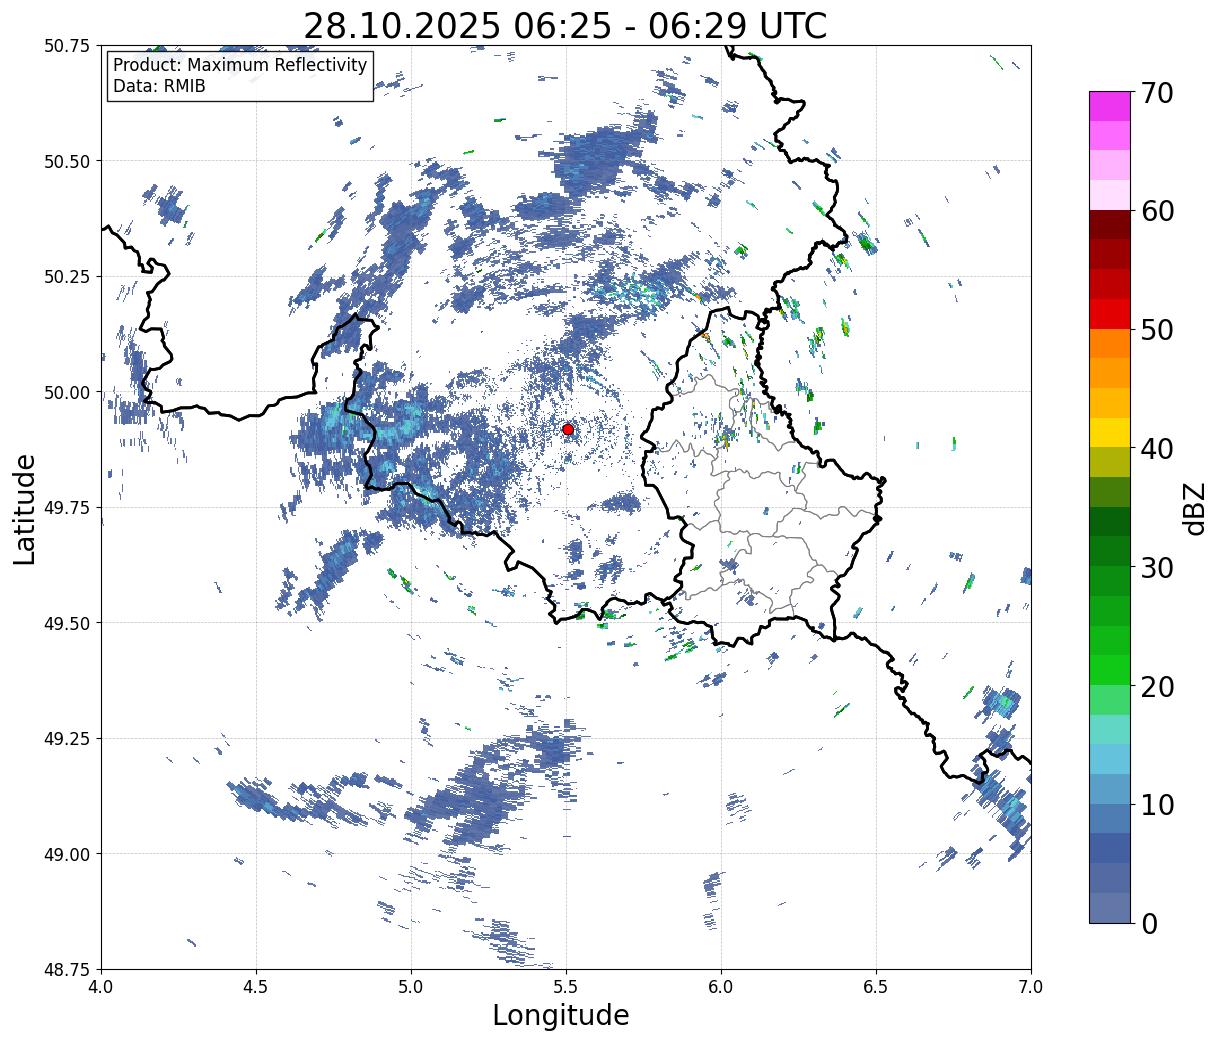The height and width of the screenshot is (1040, 1219).
Task: Click the 'Data: RMIB' text
Action: pyautogui.click(x=159, y=86)
